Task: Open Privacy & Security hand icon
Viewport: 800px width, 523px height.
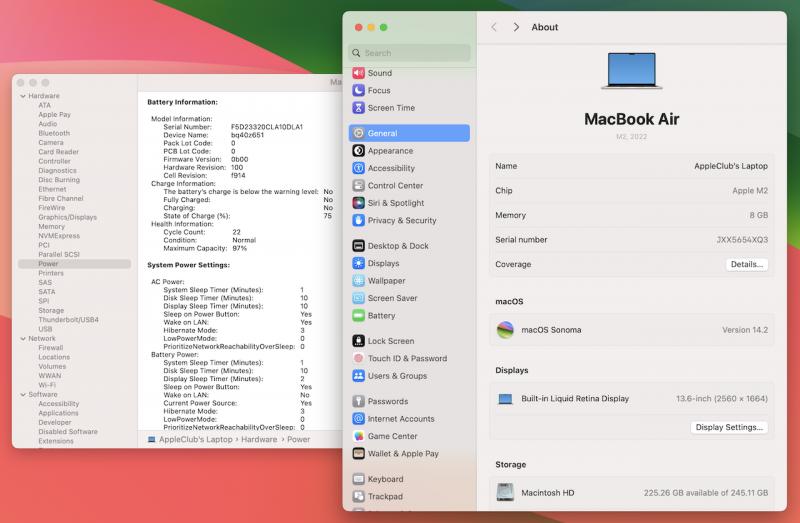Action: (x=358, y=220)
